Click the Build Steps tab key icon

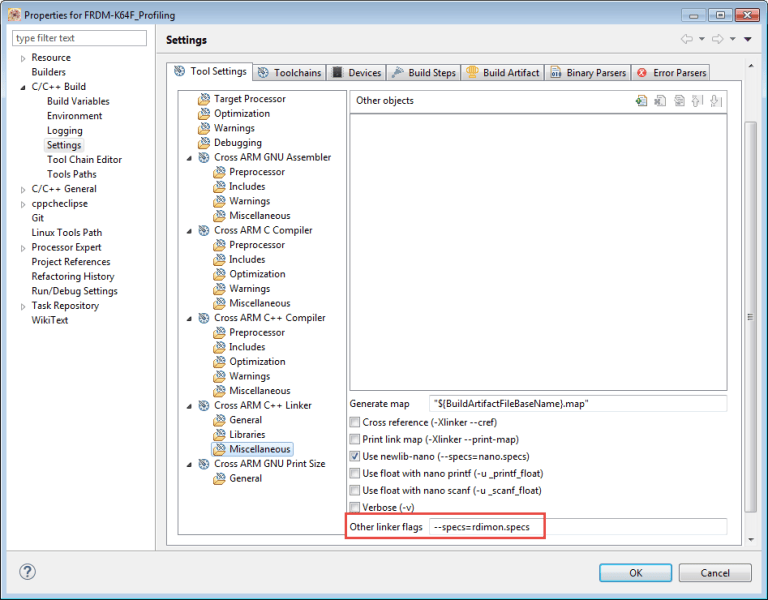point(397,72)
